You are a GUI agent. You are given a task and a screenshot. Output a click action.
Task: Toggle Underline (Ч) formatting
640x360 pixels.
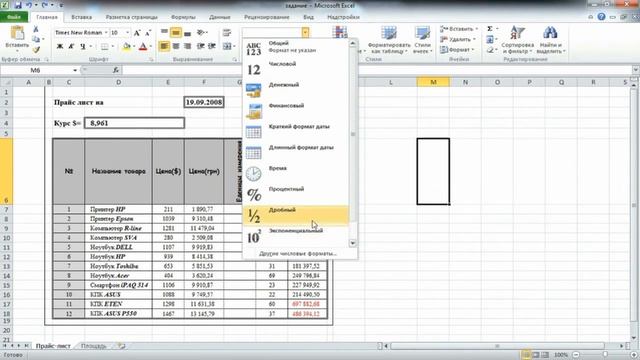tap(83, 47)
